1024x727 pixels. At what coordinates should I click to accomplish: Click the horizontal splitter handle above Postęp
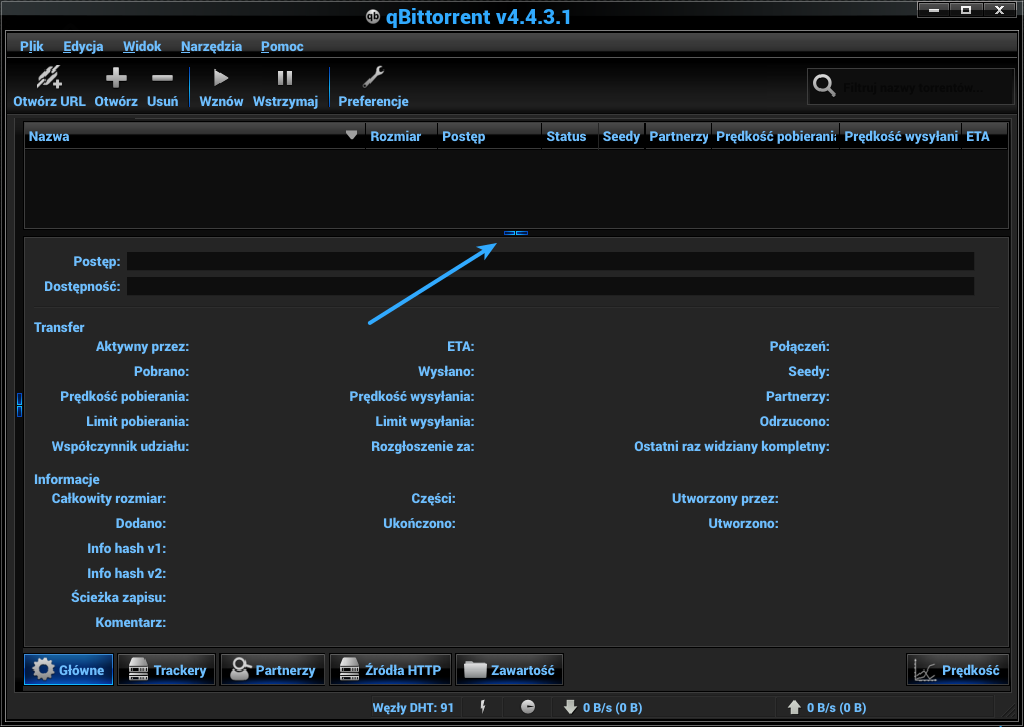pos(516,233)
